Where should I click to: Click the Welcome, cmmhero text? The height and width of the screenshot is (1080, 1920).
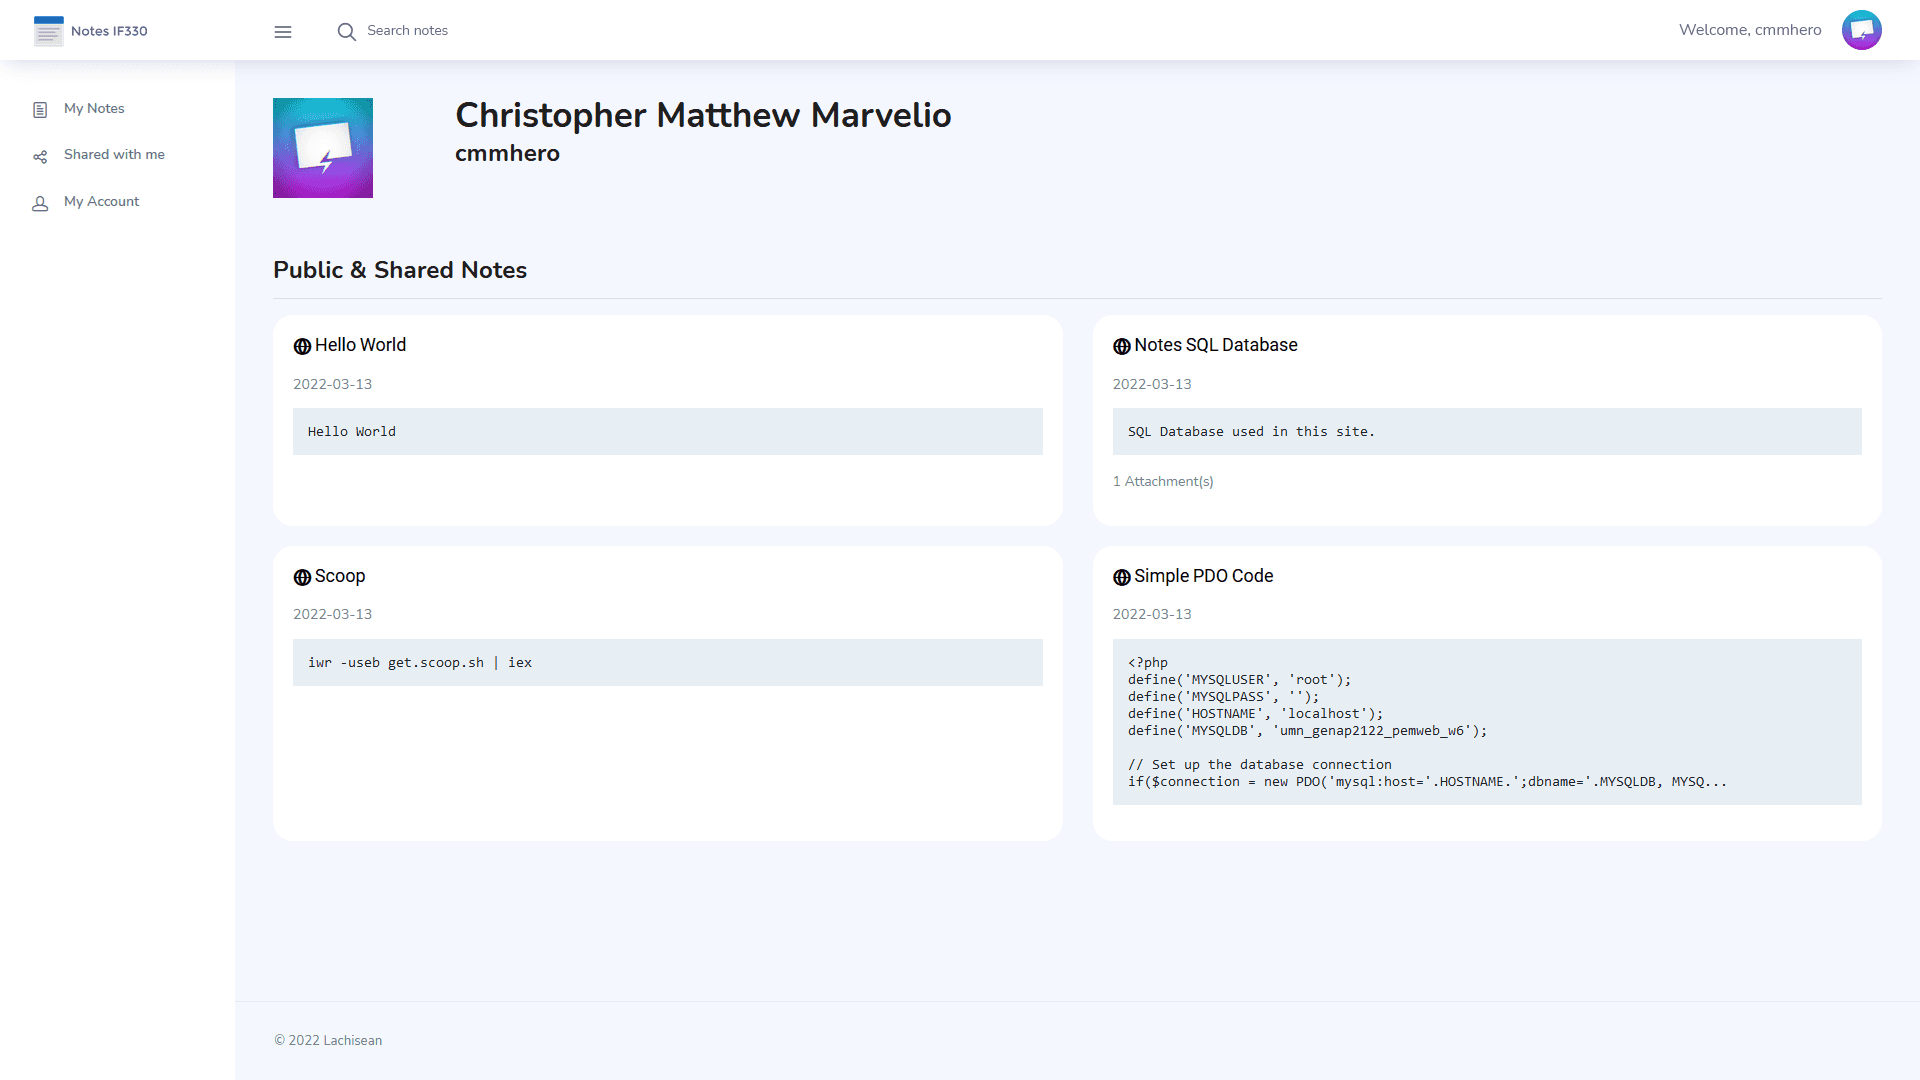pos(1749,30)
